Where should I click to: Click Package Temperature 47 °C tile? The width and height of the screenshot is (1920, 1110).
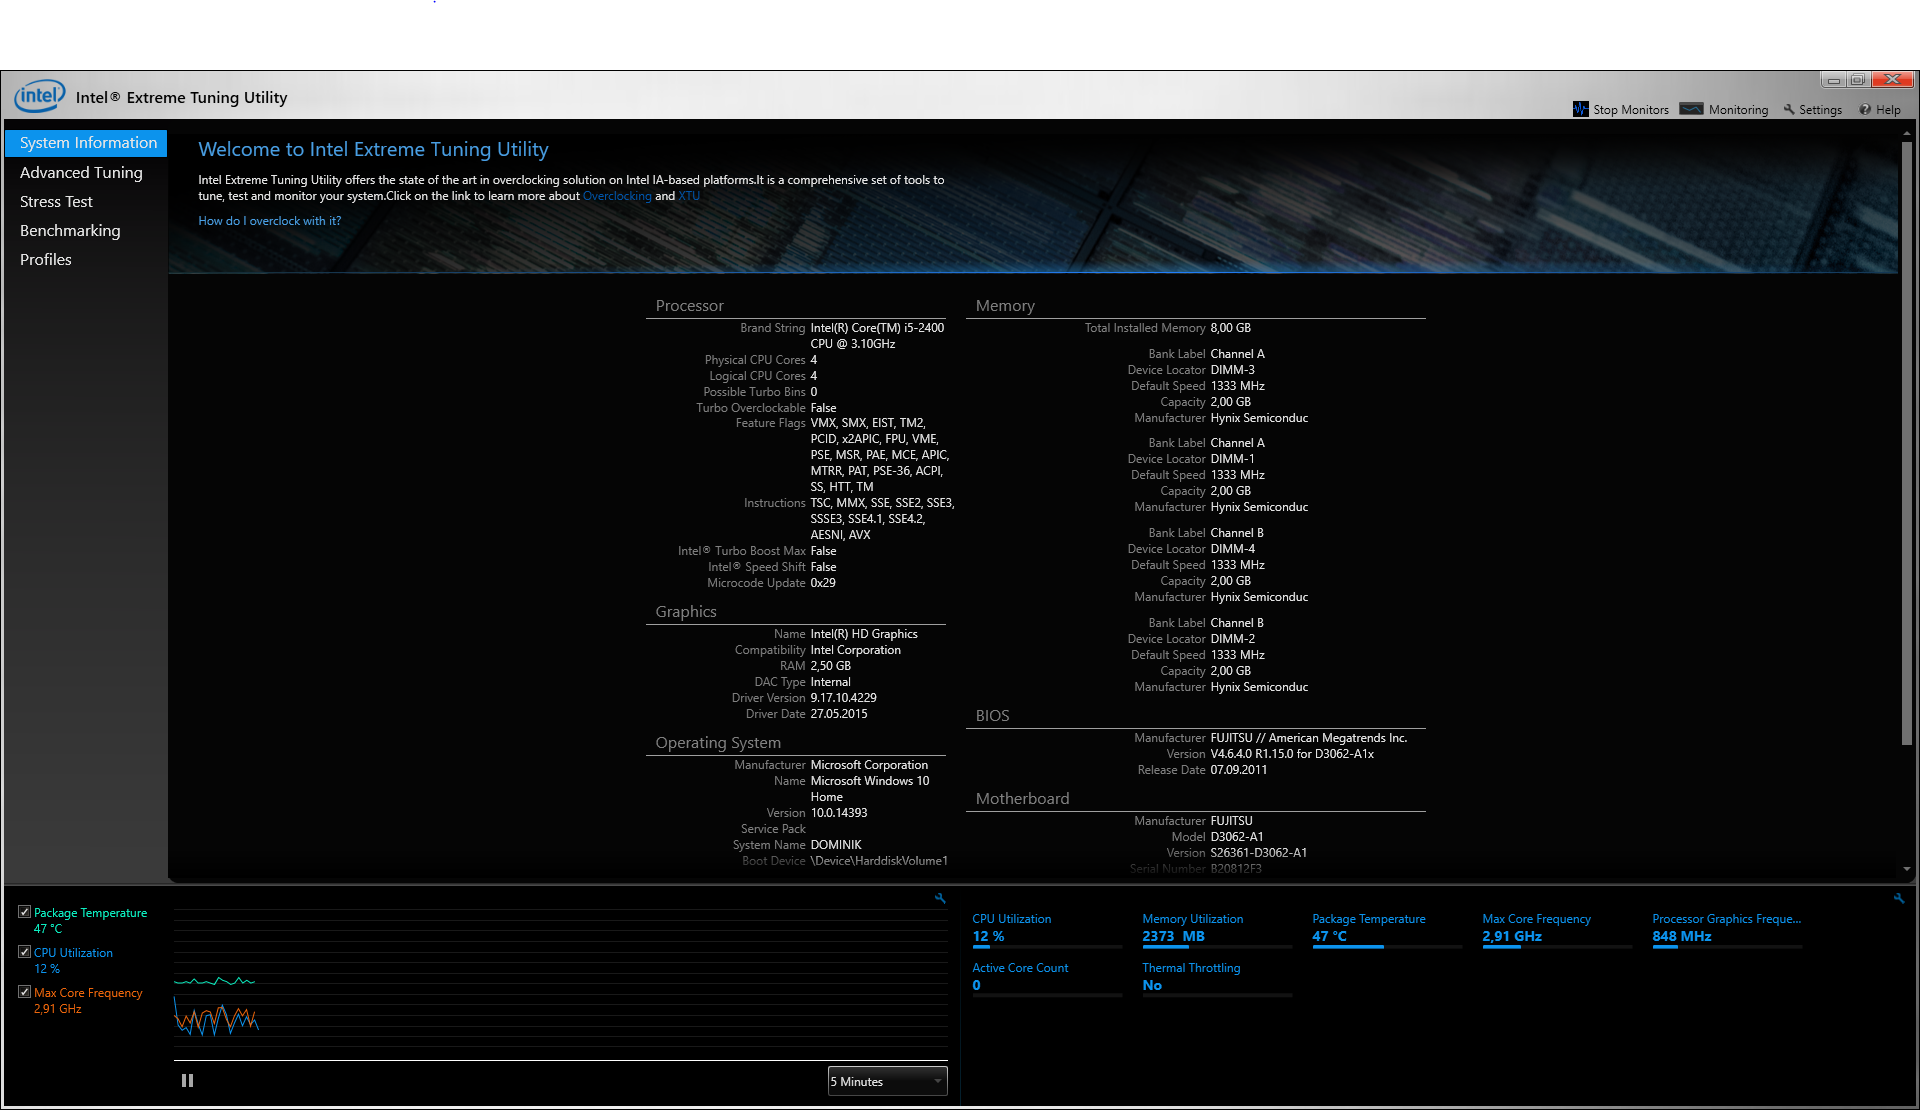1387,929
